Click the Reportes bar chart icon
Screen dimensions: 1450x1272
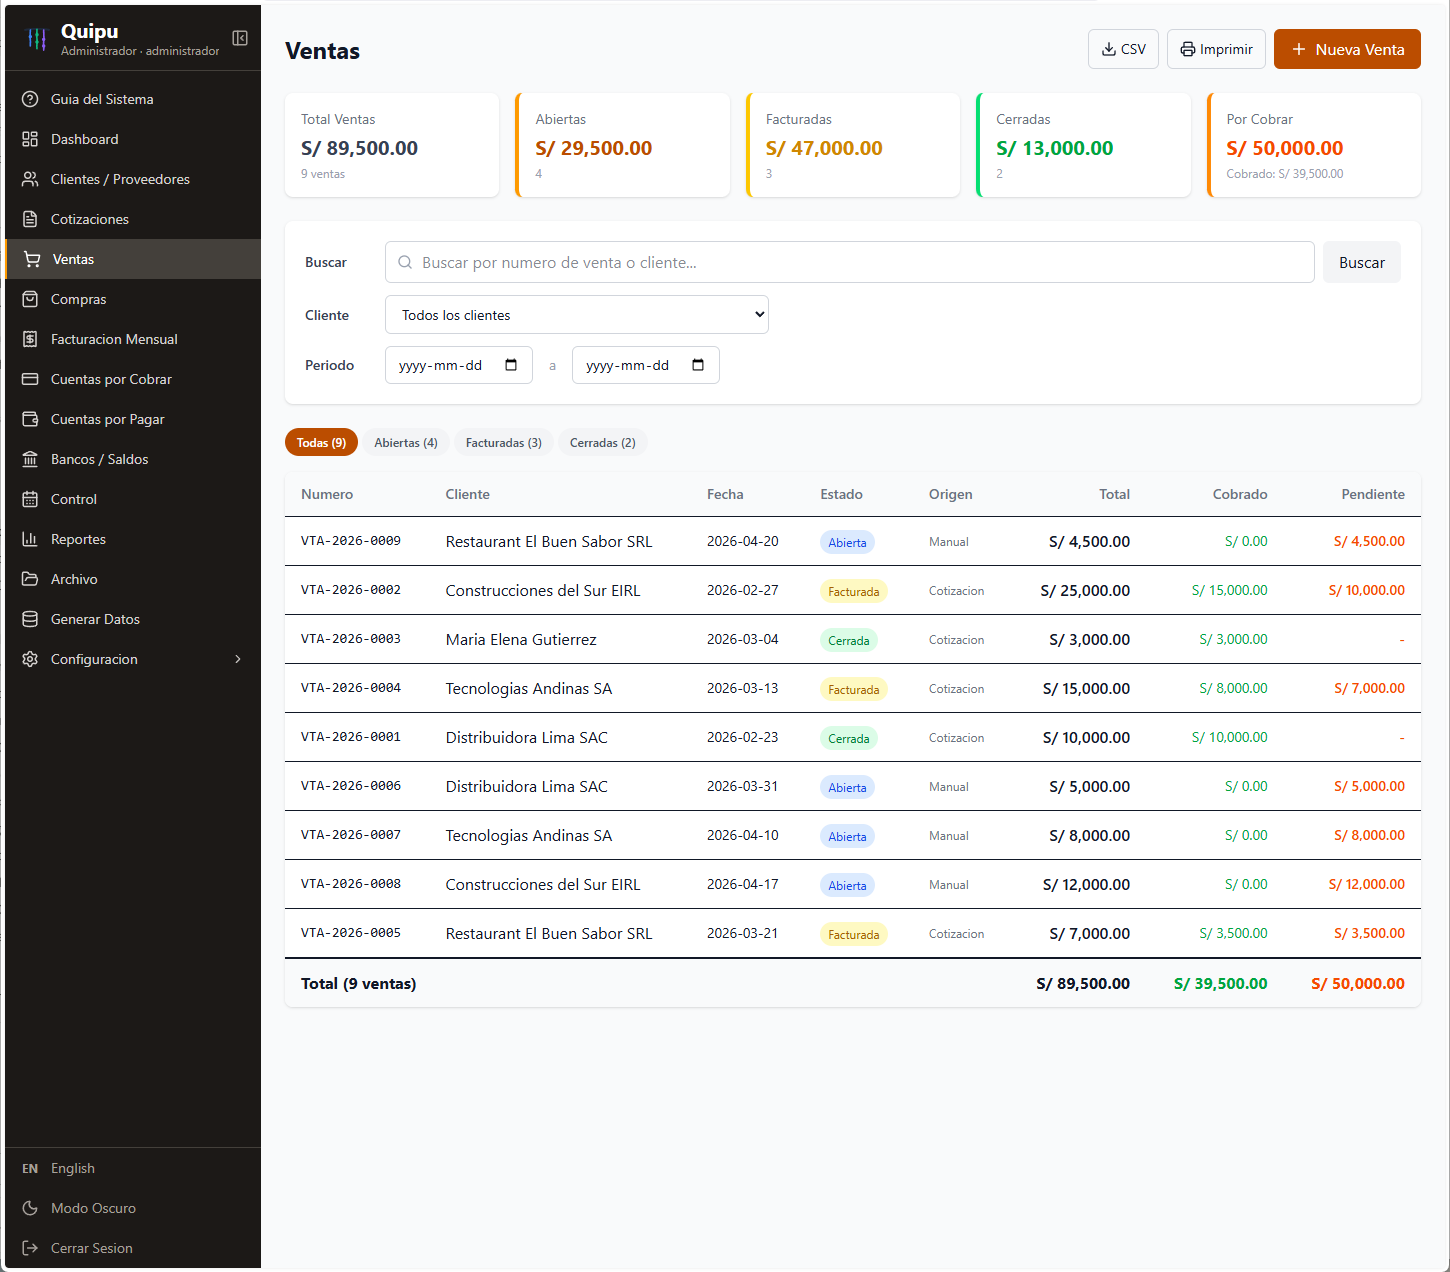pos(30,539)
